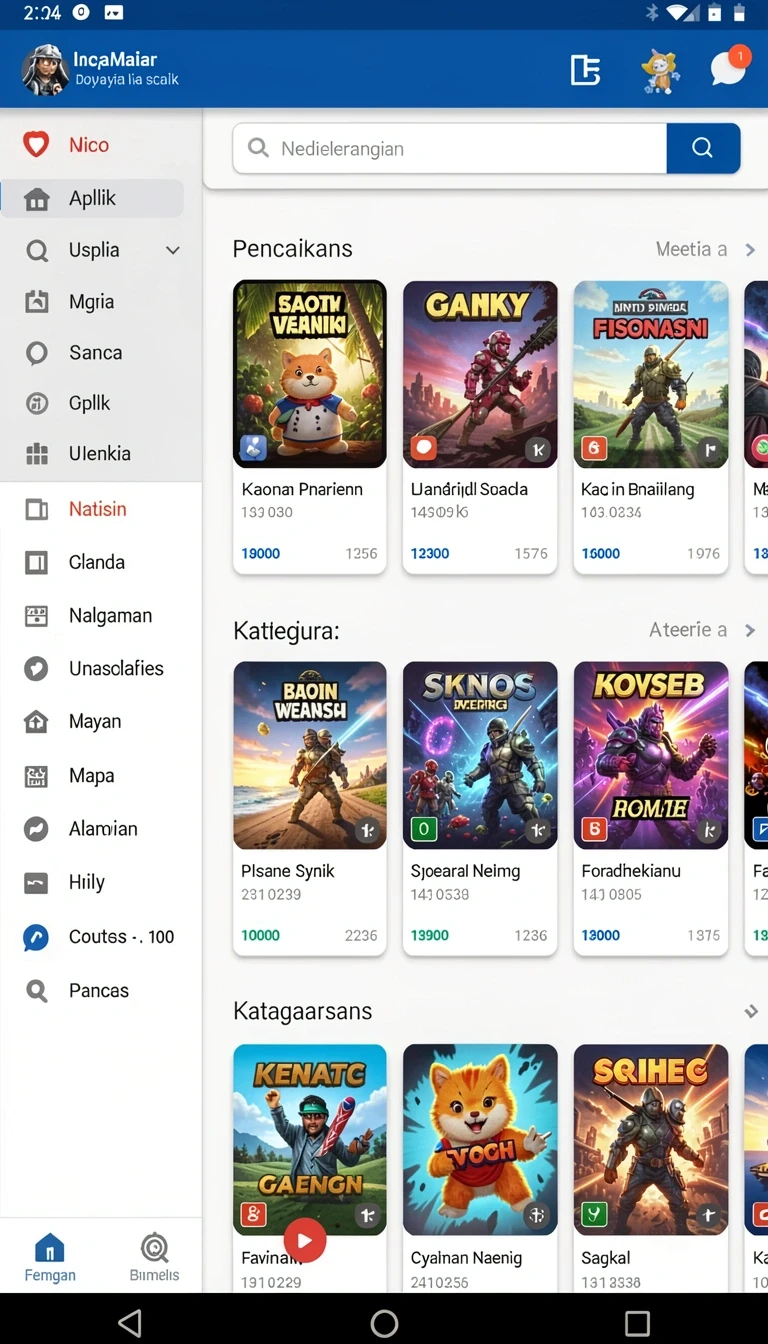Click the Usplia magnifier icon
This screenshot has width=768, height=1344.
37,250
